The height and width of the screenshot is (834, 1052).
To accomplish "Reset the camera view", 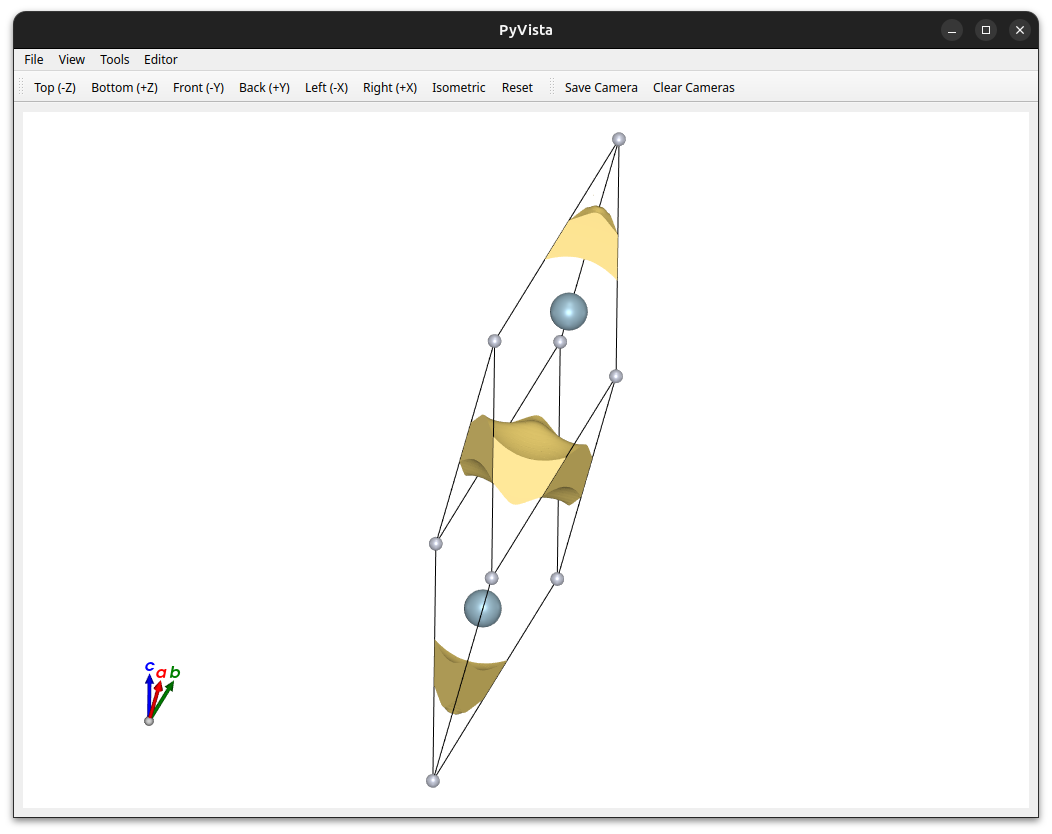I will (x=517, y=87).
